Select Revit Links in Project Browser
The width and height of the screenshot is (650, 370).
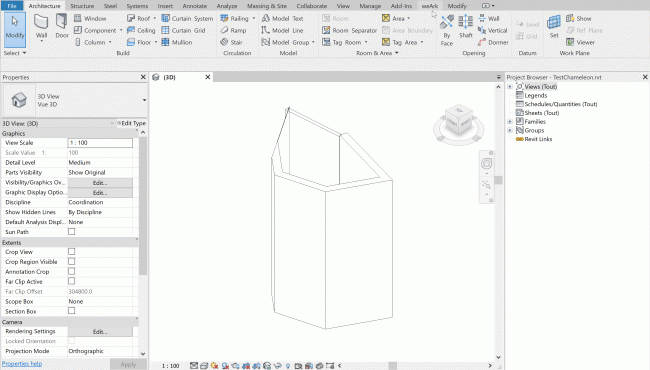point(538,139)
